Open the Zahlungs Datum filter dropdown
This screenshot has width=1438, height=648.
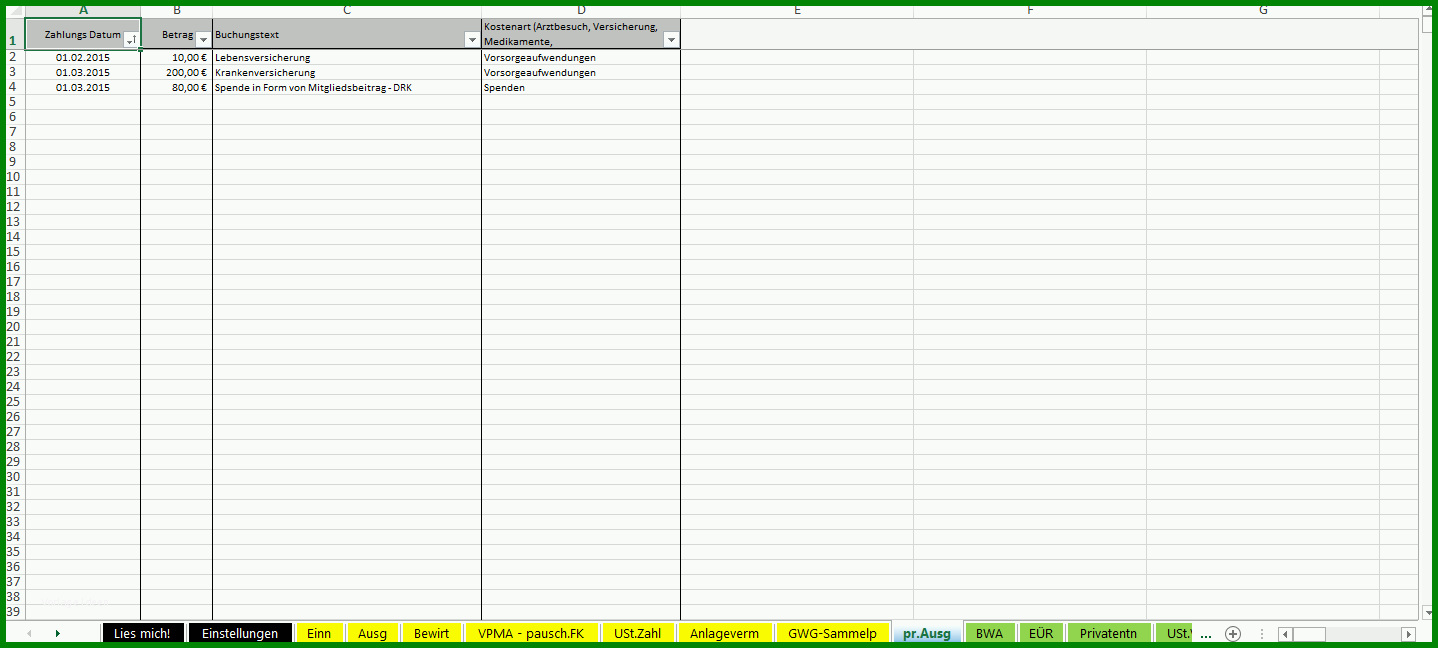pos(131,40)
